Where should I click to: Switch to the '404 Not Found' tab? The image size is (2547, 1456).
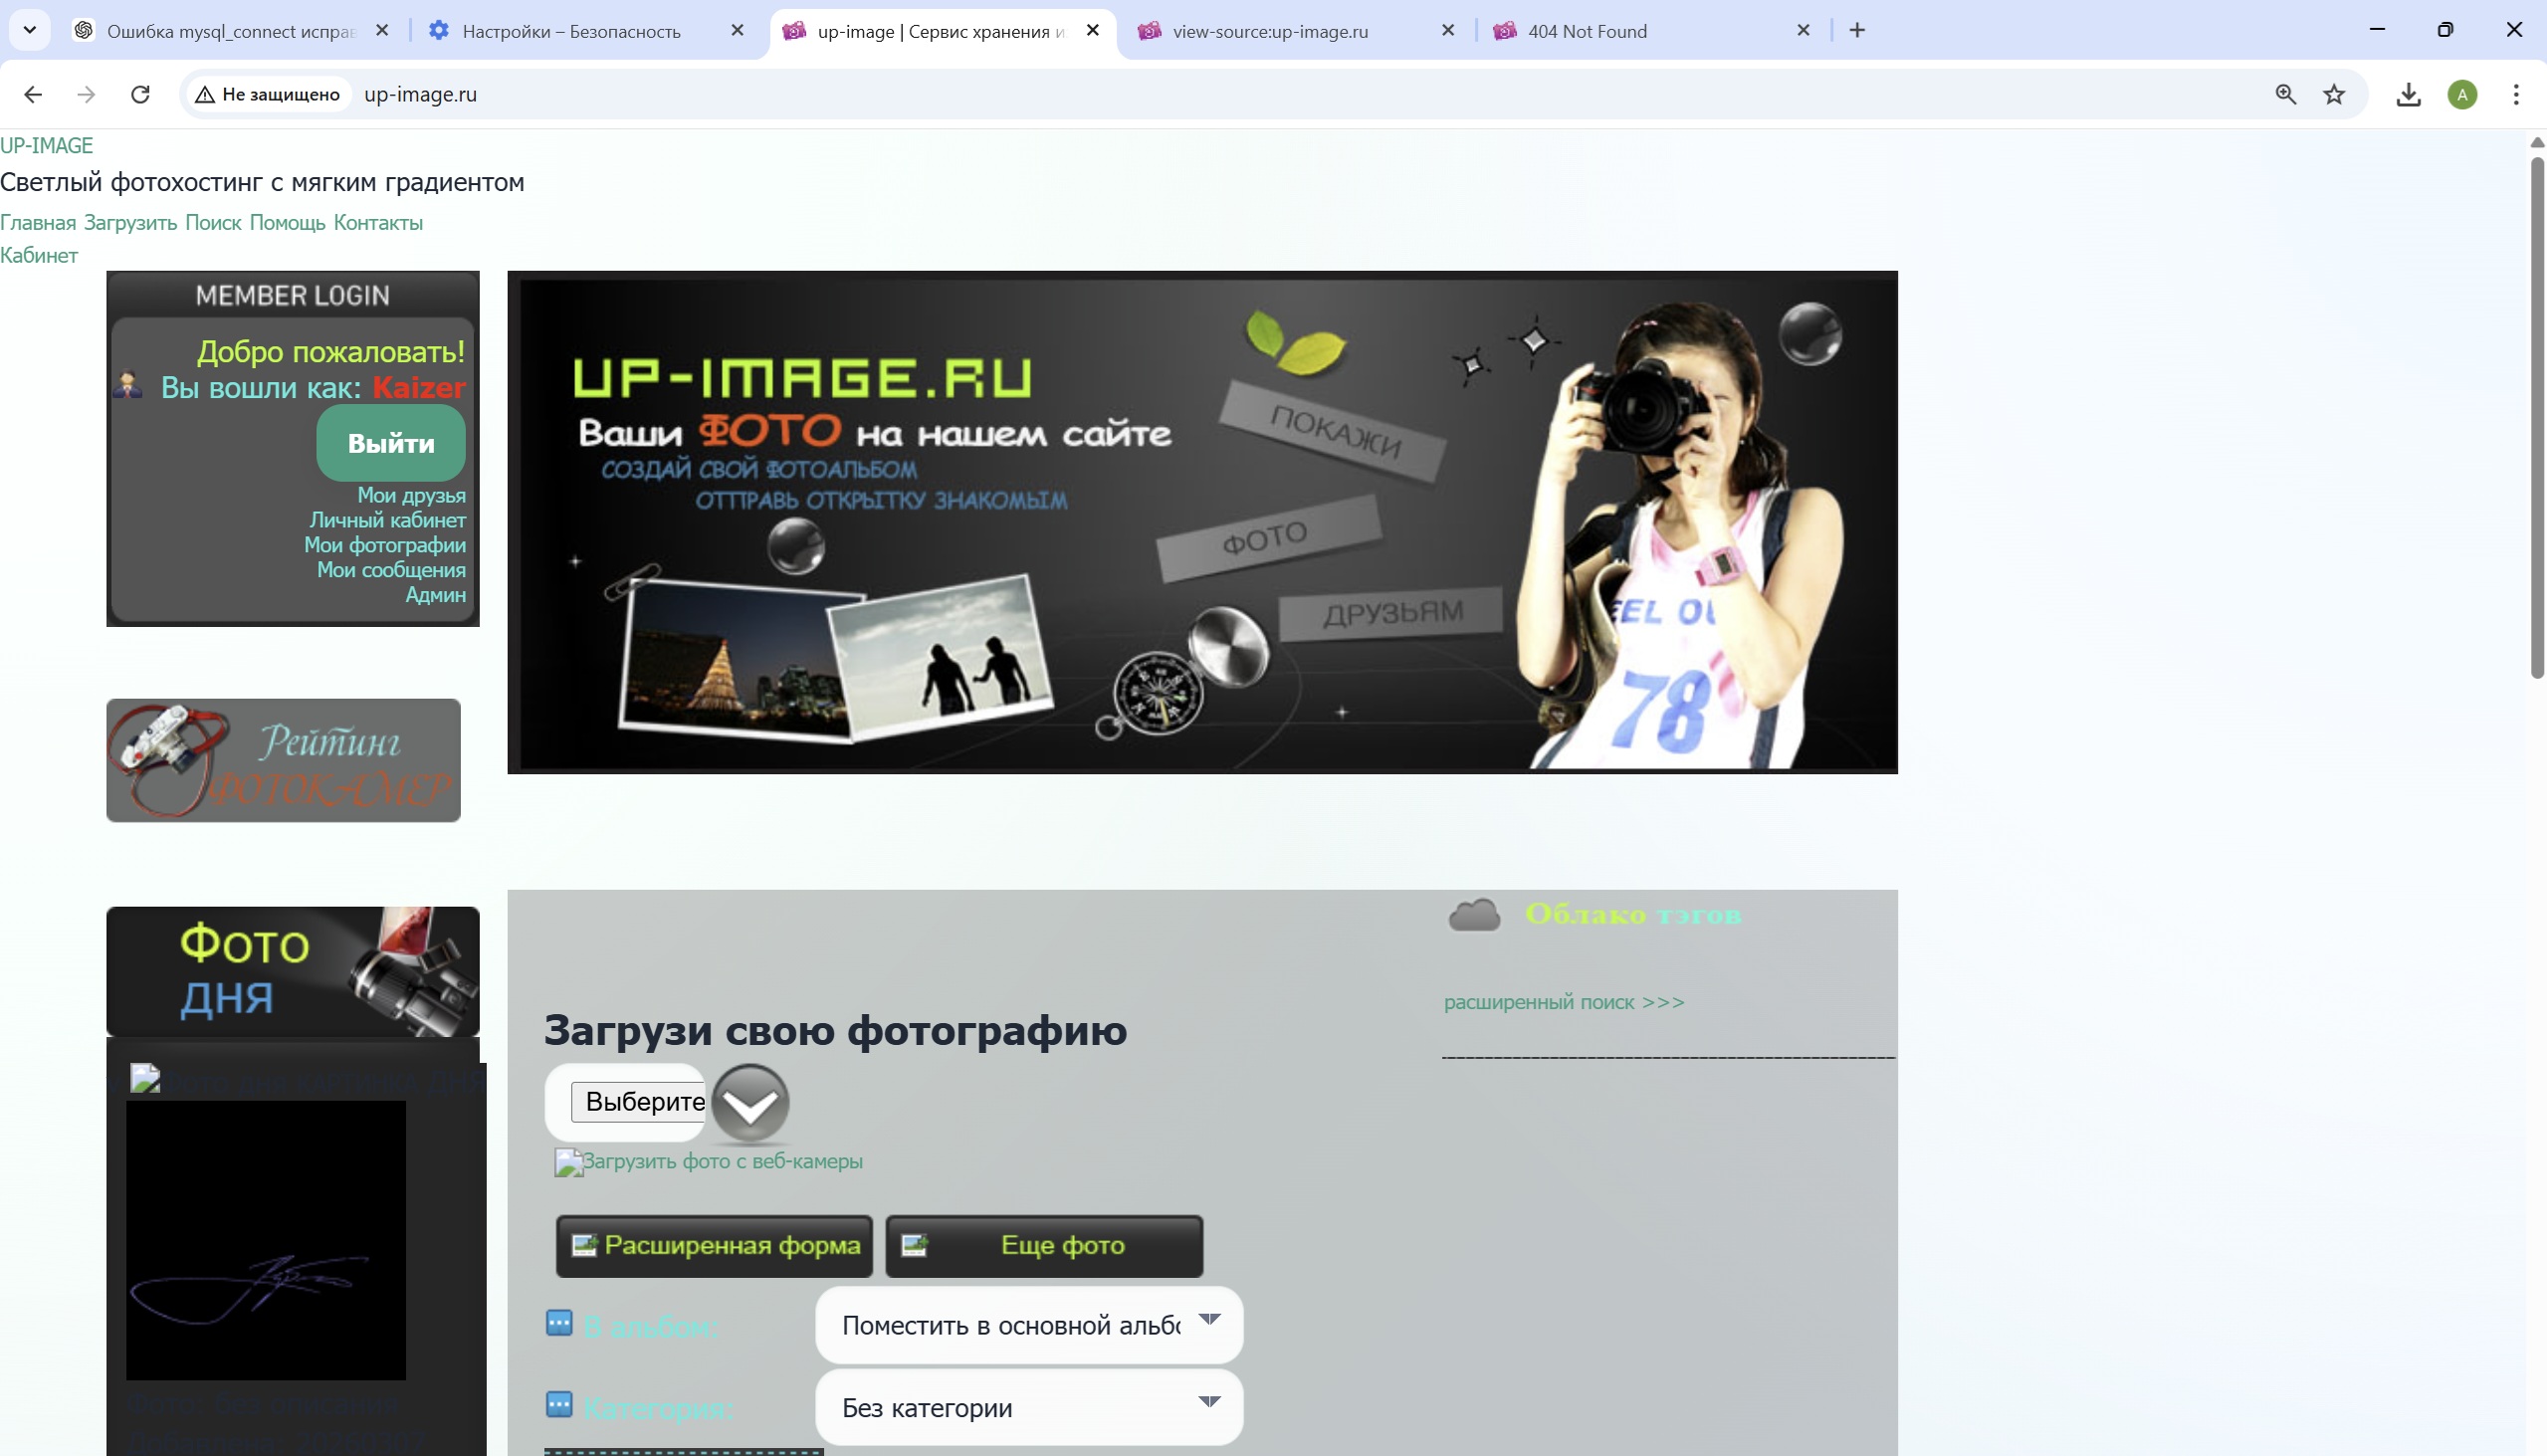tap(1587, 31)
